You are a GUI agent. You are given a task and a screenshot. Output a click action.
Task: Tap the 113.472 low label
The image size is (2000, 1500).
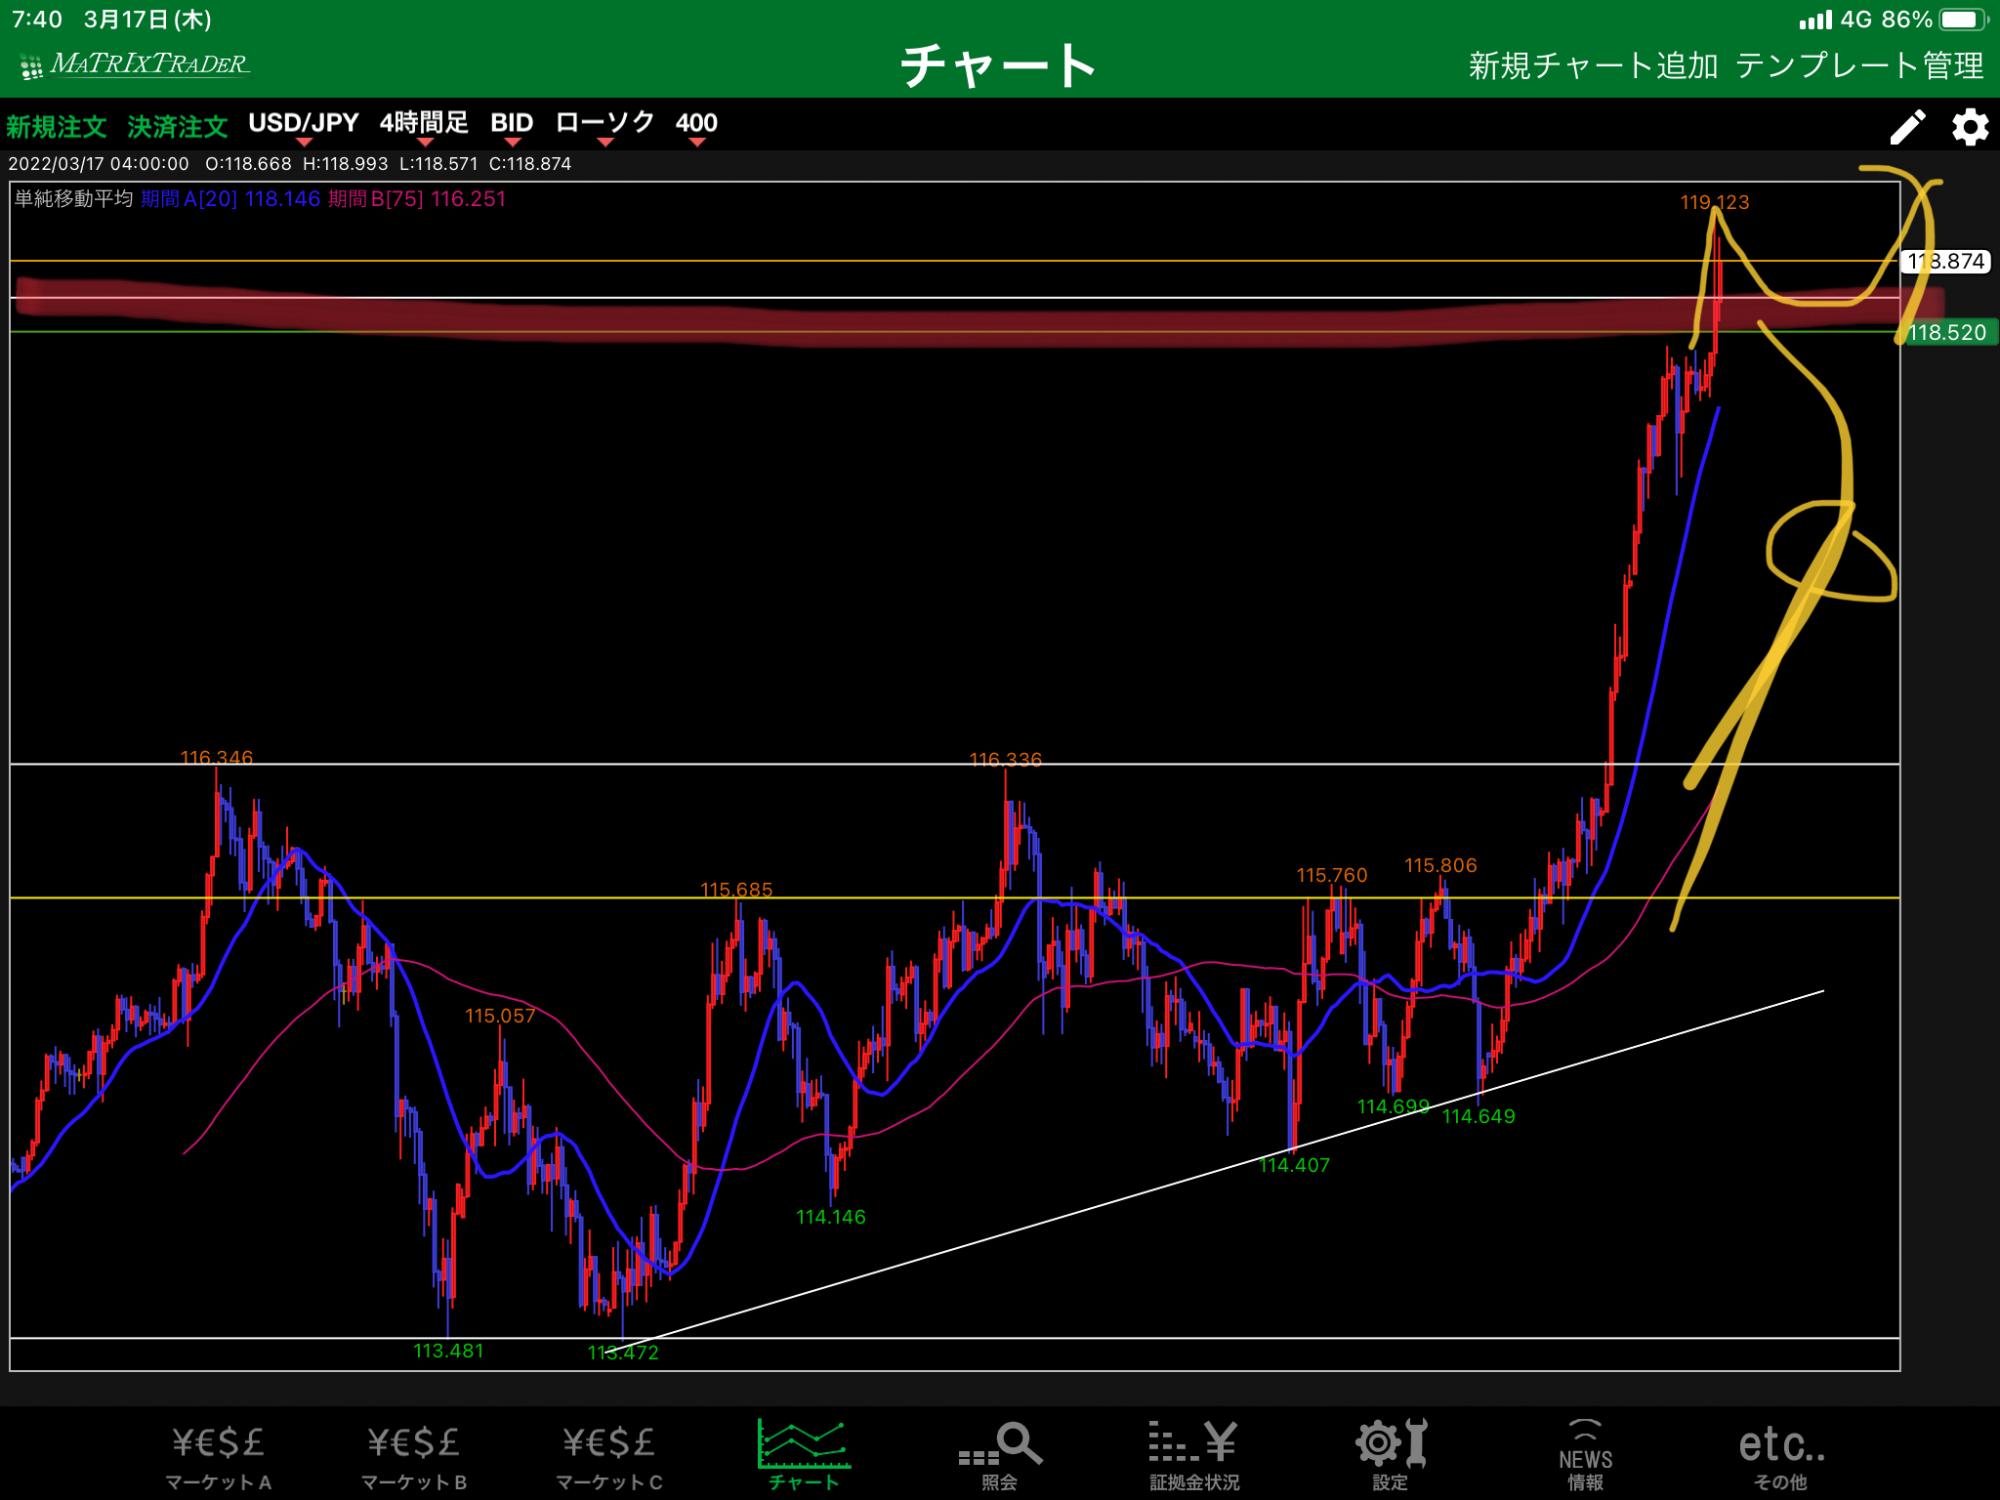[623, 1353]
